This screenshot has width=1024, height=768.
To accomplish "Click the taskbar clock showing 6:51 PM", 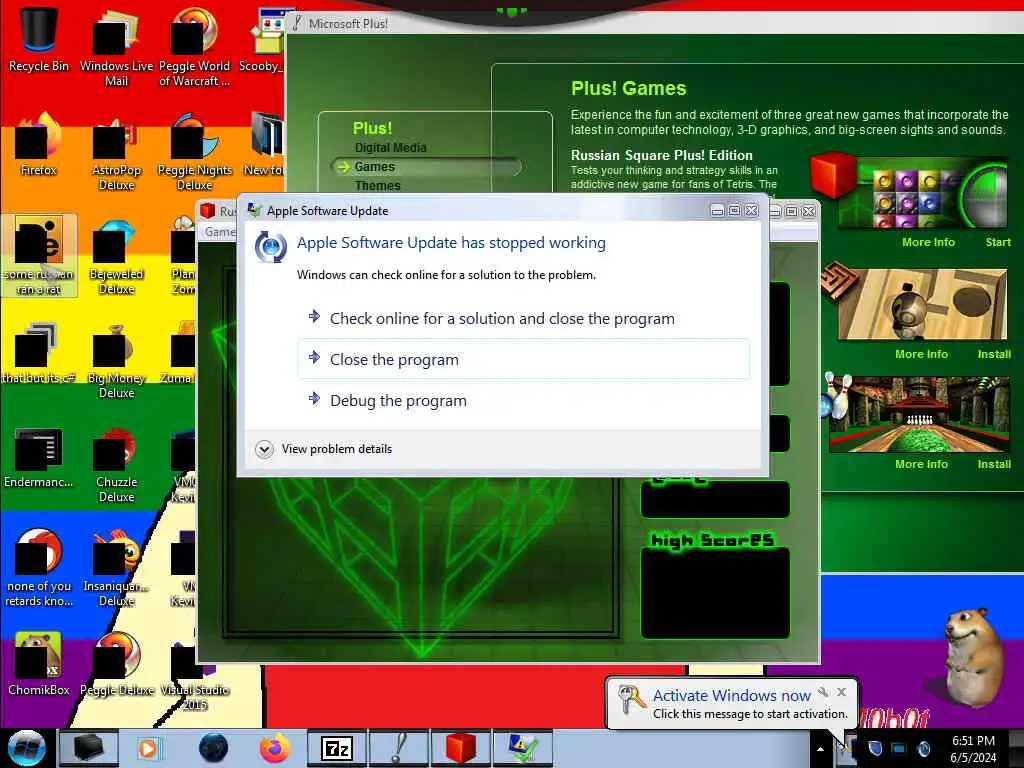I will tap(973, 749).
